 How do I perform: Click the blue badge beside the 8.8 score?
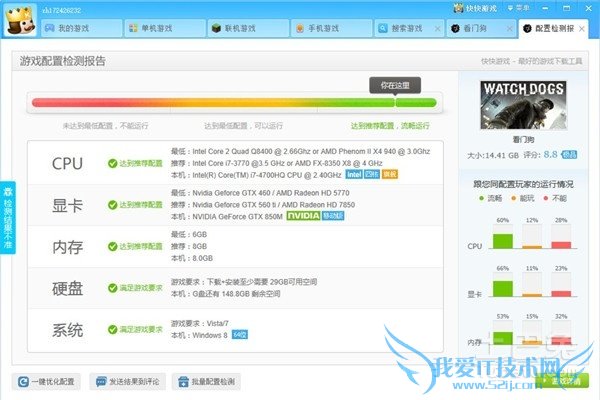pyautogui.click(x=569, y=155)
